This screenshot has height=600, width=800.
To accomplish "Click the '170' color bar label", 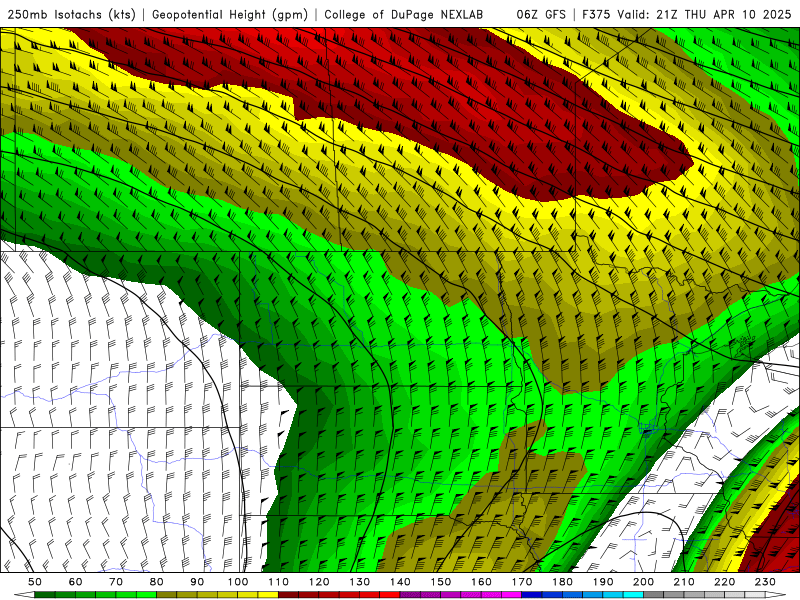I will point(522,582).
